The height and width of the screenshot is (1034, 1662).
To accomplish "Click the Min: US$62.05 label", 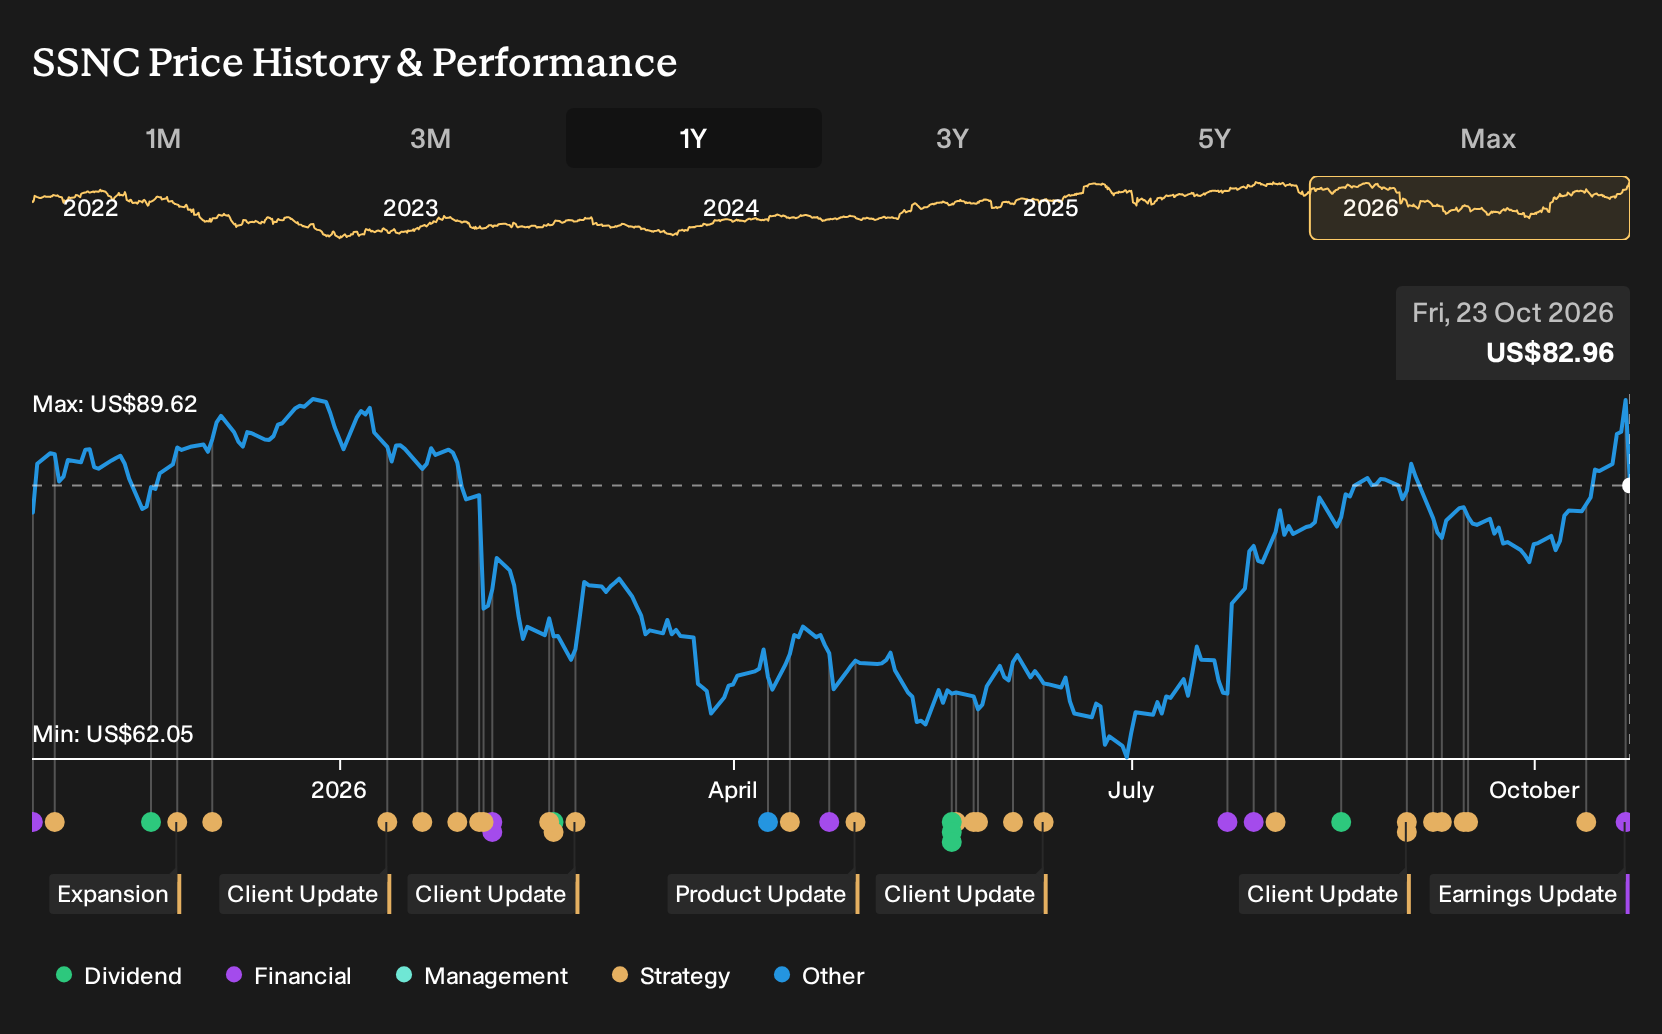I will coord(113,734).
